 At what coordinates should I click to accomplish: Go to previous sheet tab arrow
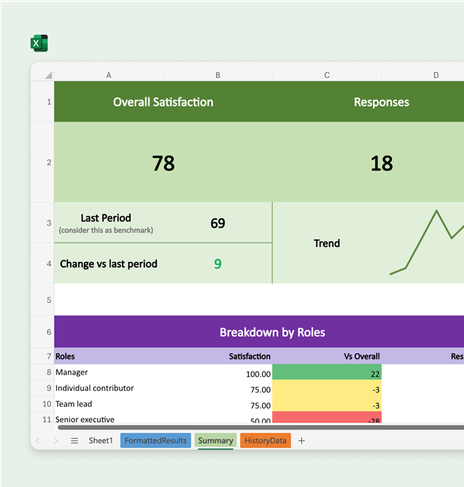click(38, 441)
